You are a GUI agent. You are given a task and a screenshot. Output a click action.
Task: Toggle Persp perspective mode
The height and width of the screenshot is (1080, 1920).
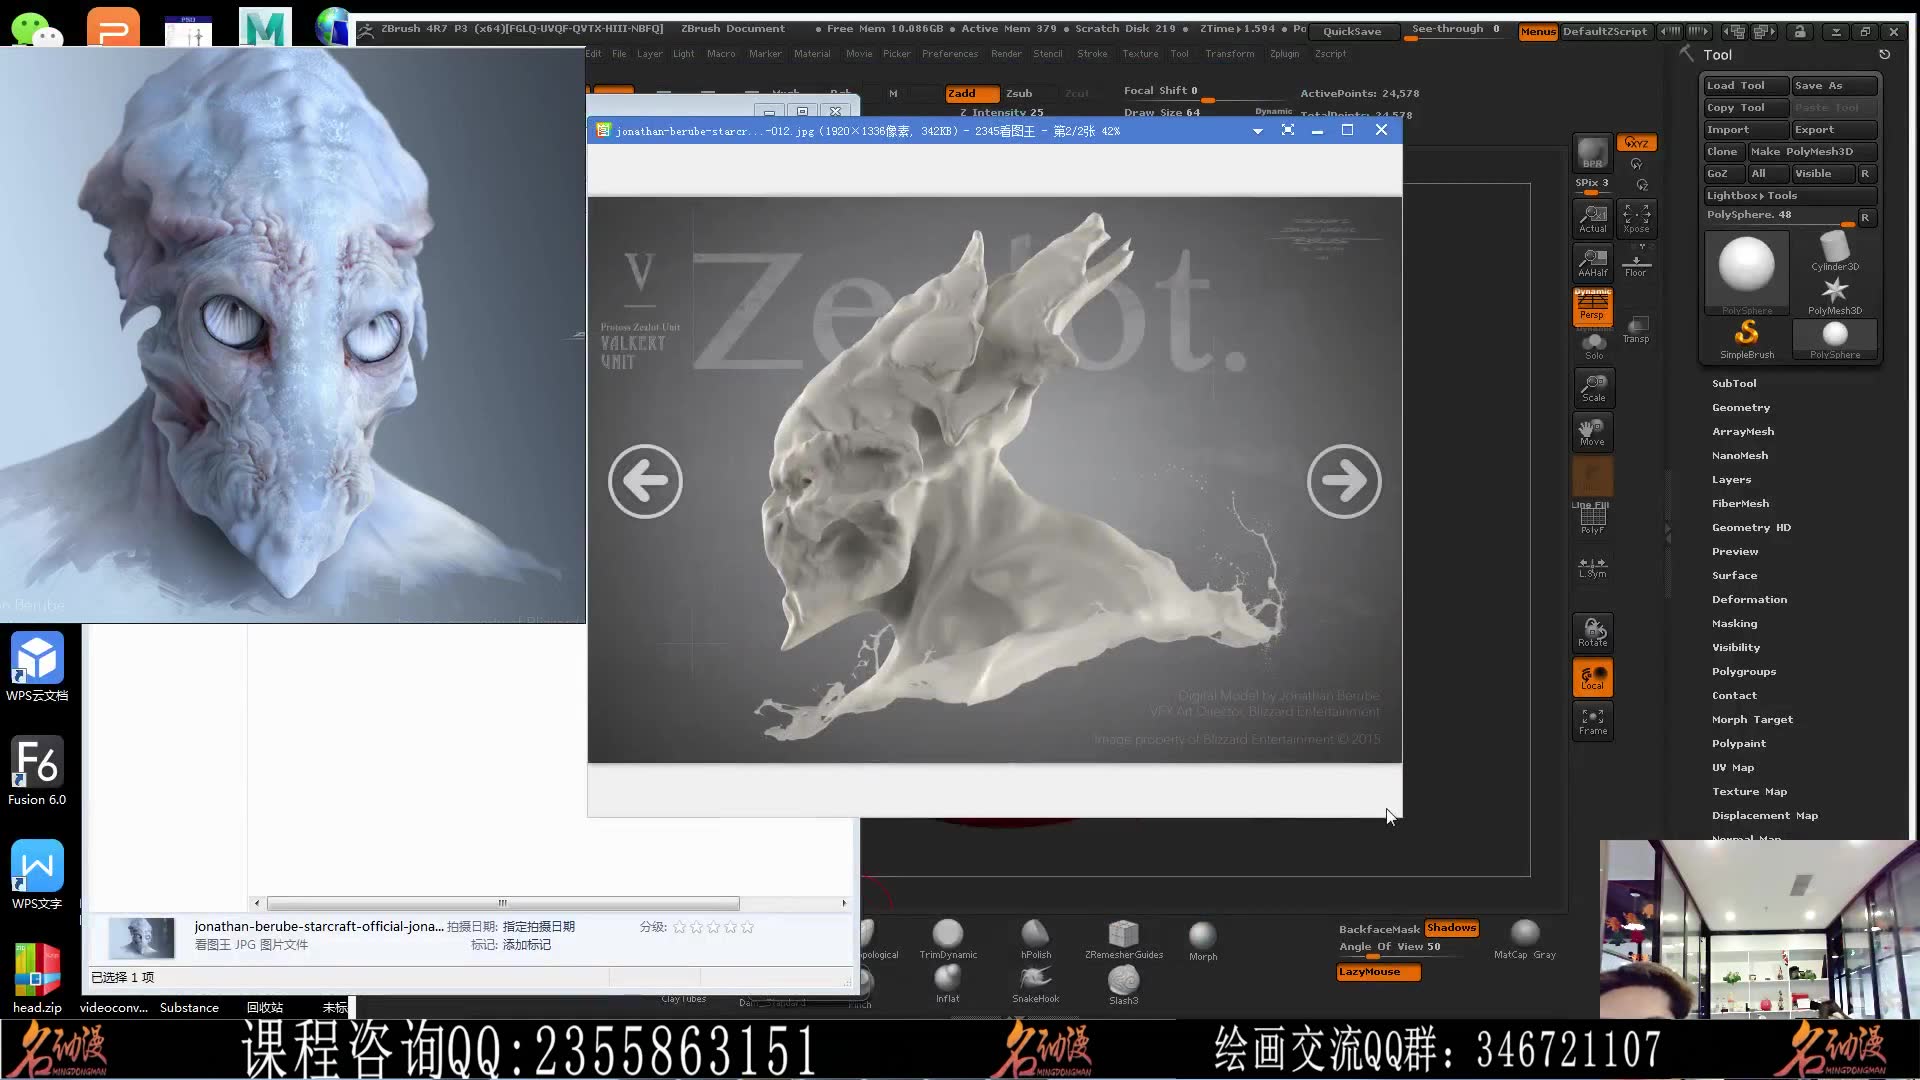1592,307
